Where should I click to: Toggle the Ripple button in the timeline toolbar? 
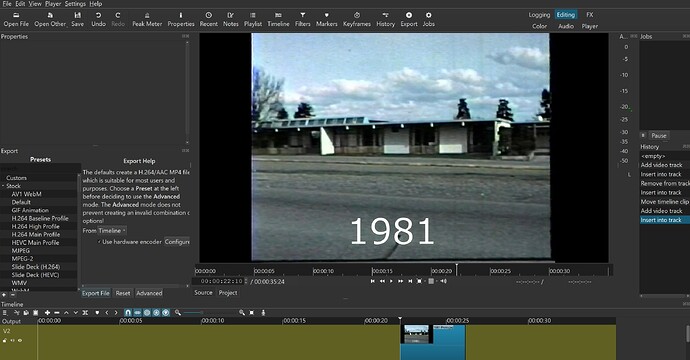147,313
